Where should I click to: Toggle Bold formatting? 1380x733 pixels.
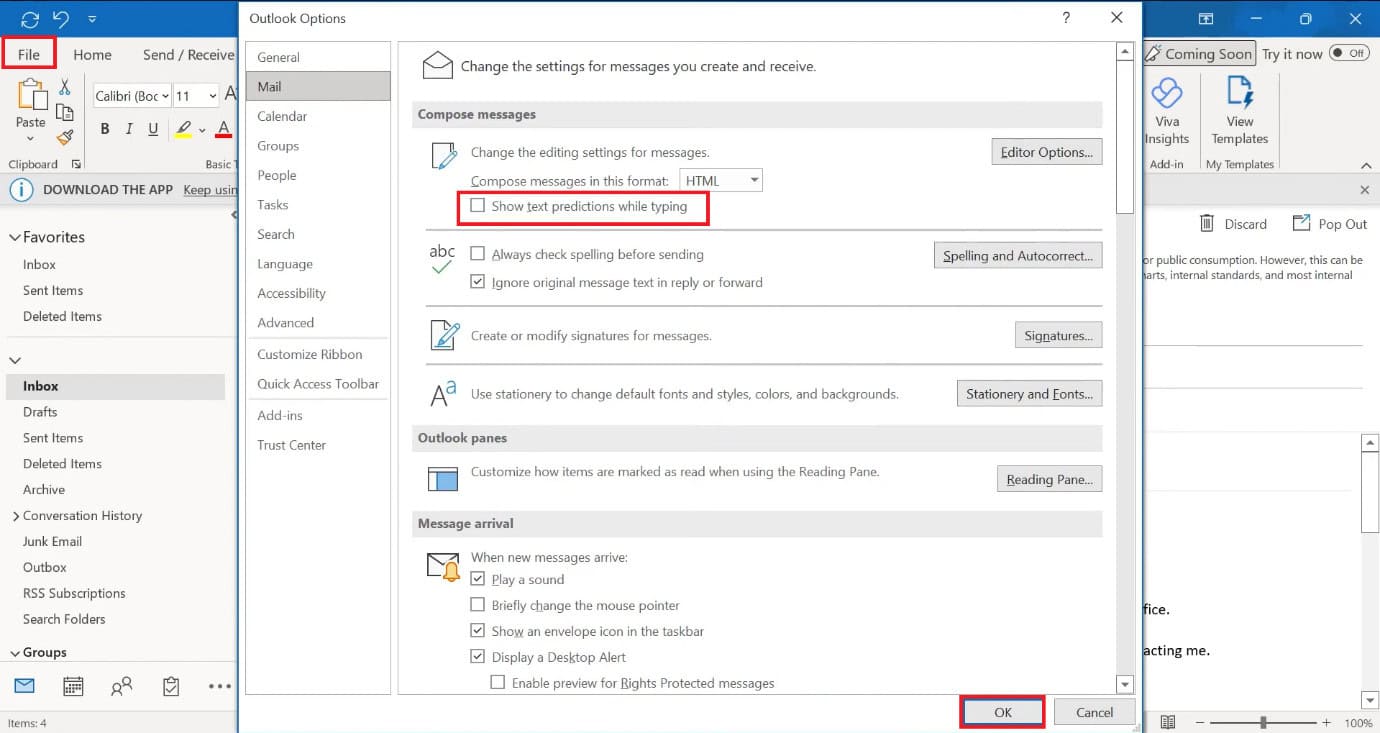pyautogui.click(x=105, y=129)
